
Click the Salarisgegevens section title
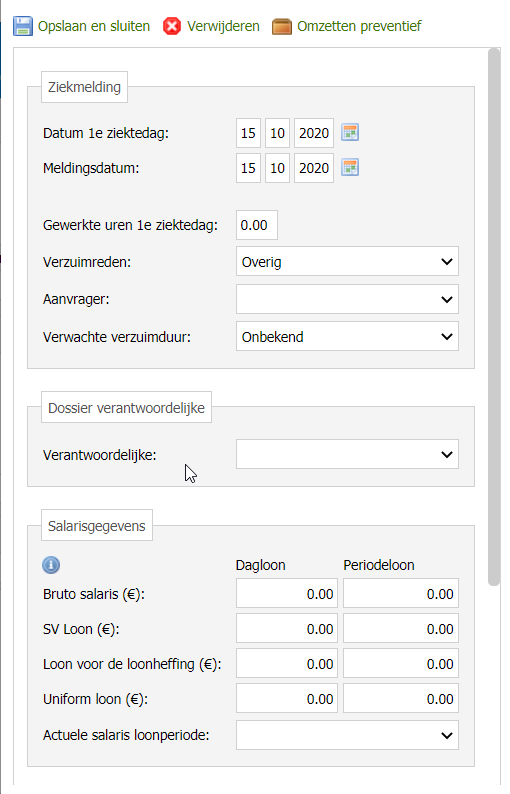(x=97, y=526)
